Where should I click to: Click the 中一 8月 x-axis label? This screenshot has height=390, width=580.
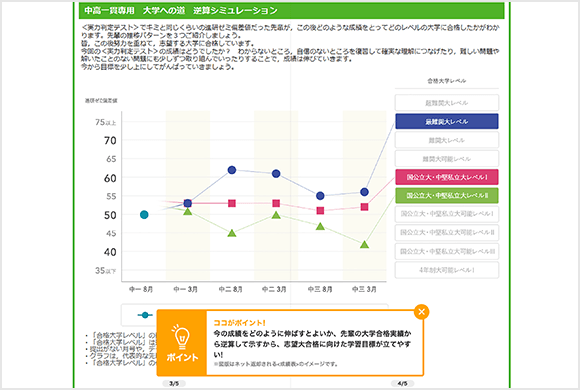(x=141, y=289)
